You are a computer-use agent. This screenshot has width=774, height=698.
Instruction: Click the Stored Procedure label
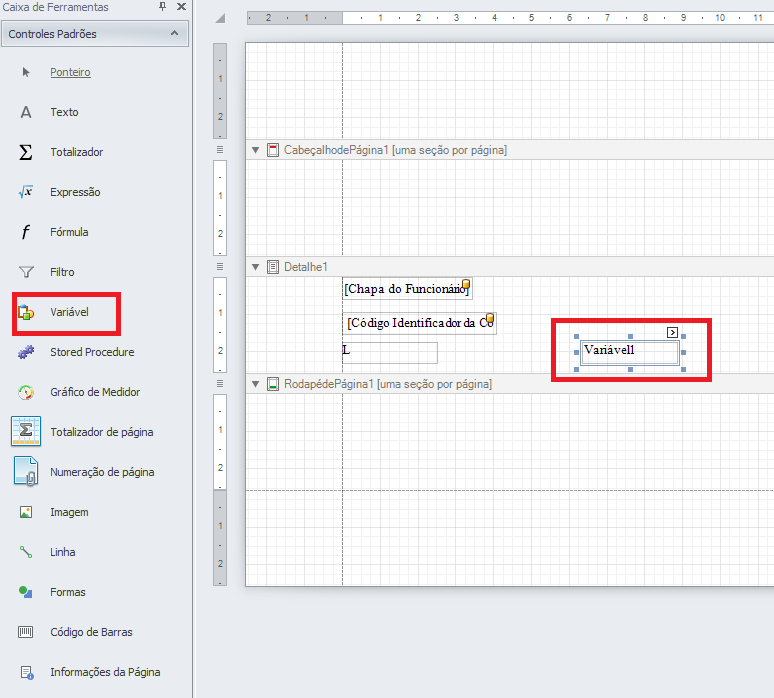pos(92,352)
